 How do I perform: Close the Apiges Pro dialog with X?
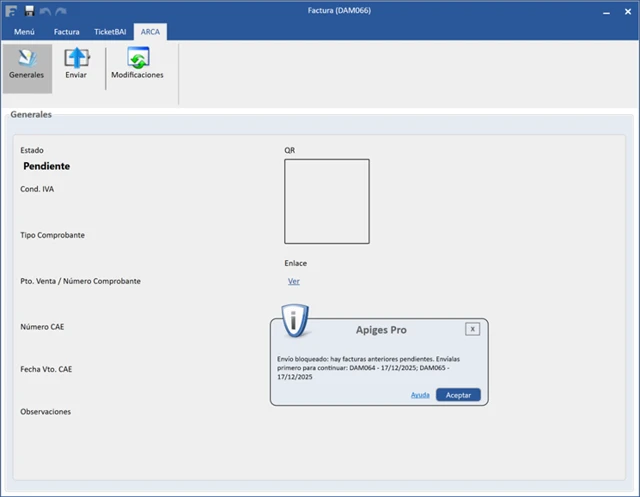[472, 328]
